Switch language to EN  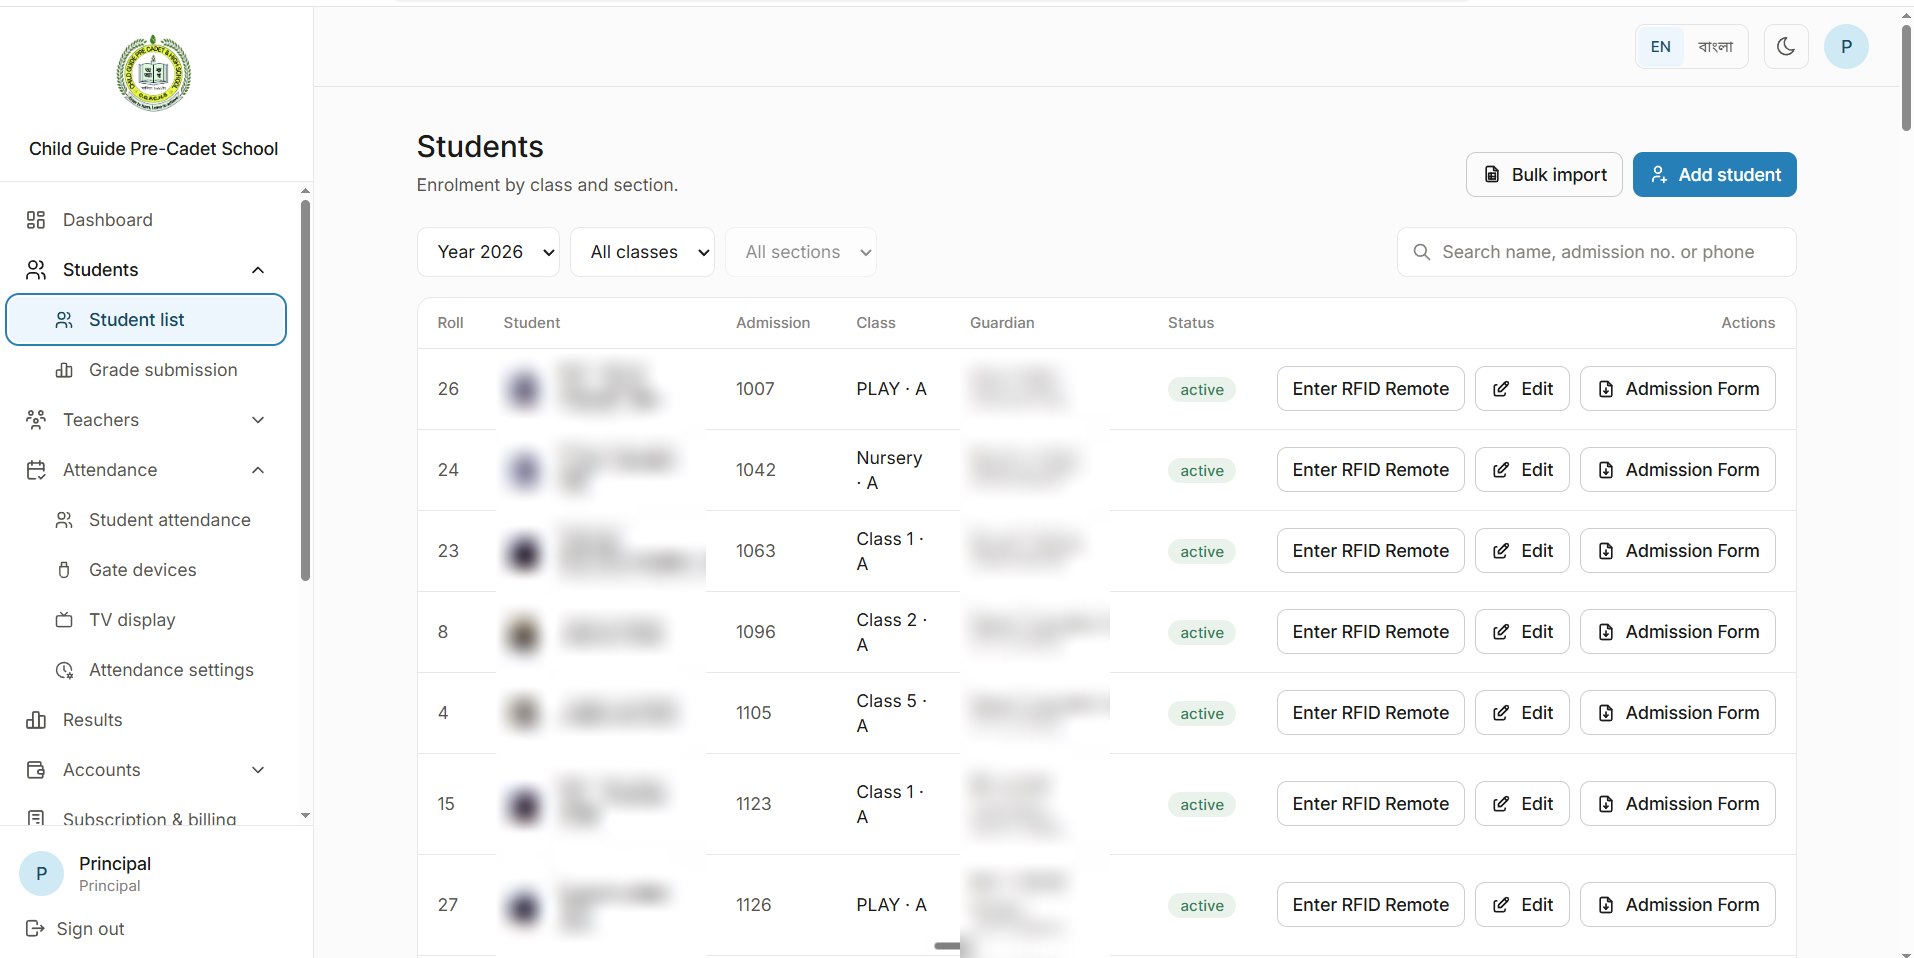(1661, 47)
